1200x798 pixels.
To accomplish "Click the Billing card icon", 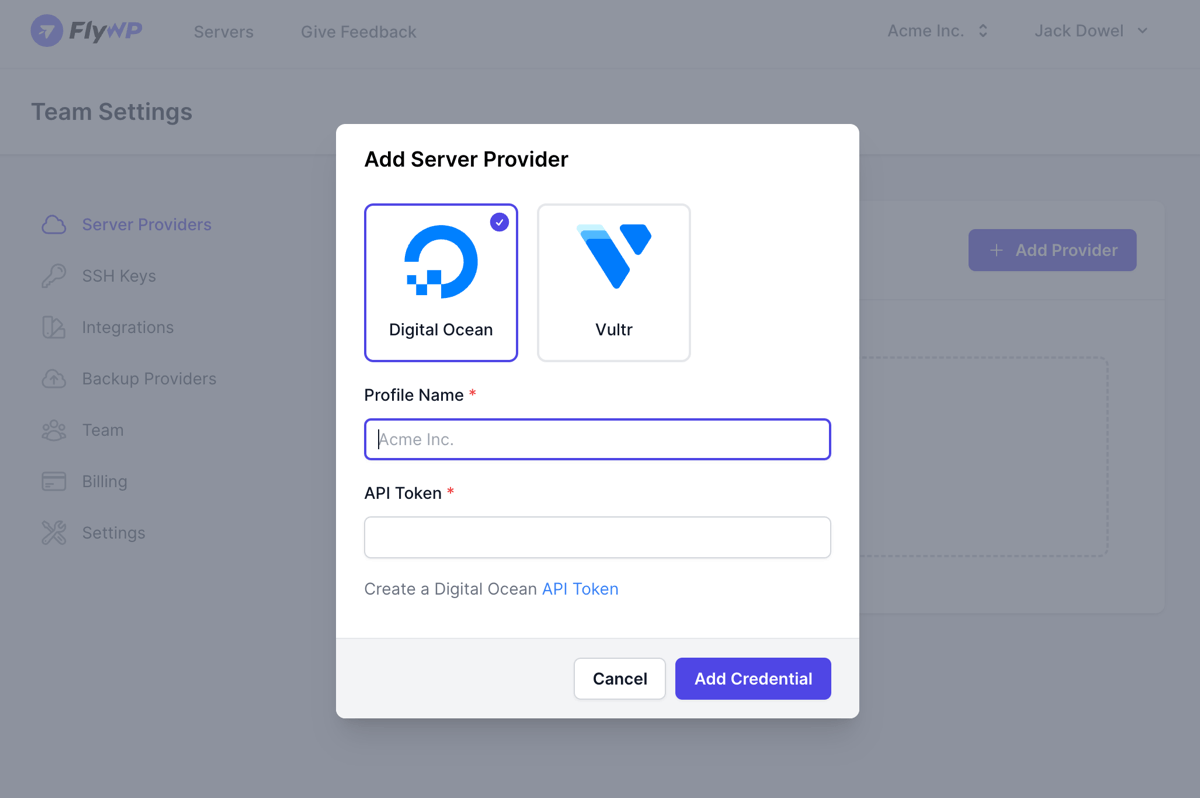I will click(54, 482).
